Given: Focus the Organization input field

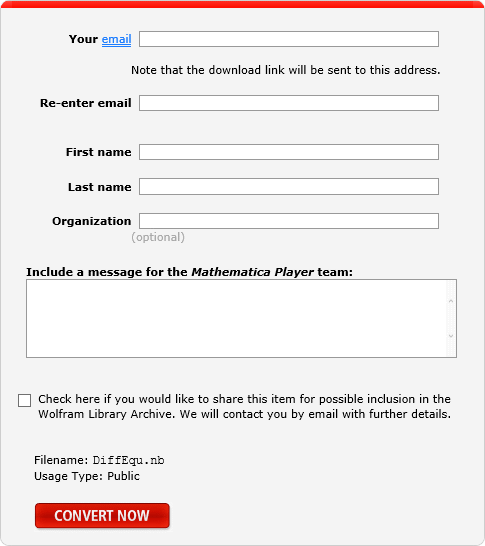Looking at the screenshot, I should [x=289, y=221].
